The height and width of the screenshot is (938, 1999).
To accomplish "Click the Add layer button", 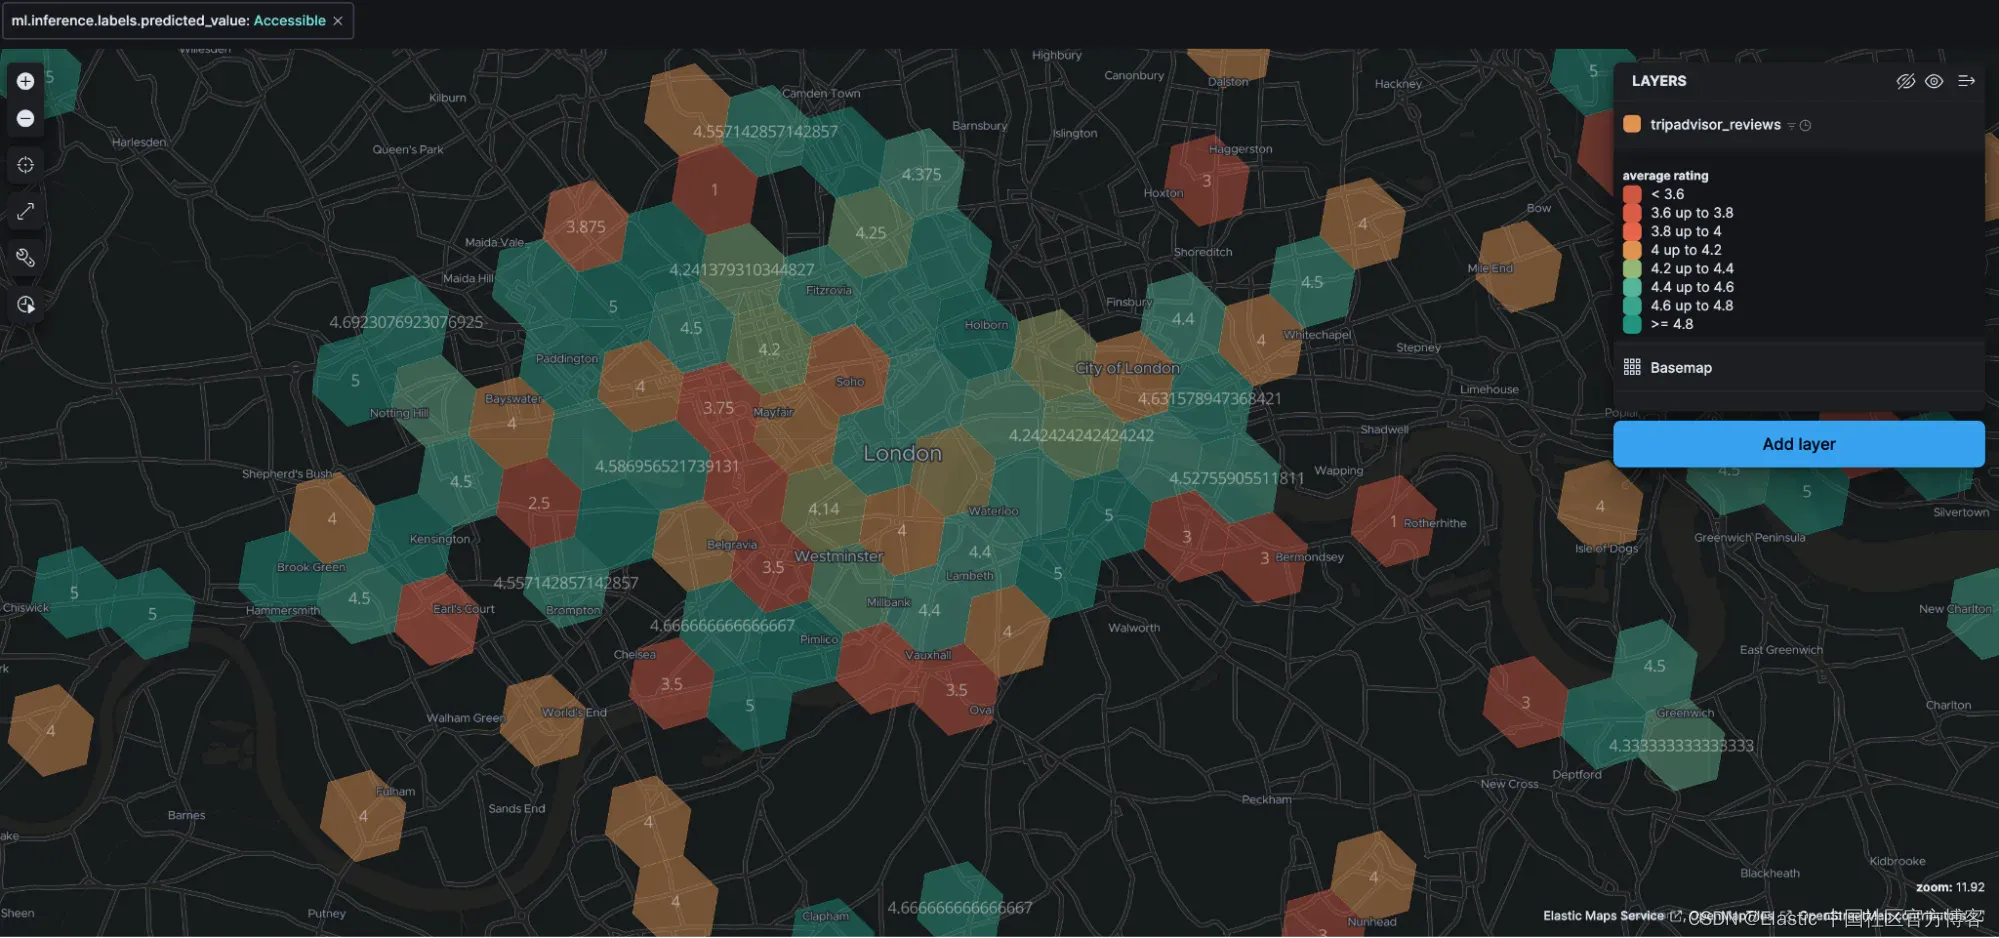I will click(1798, 444).
